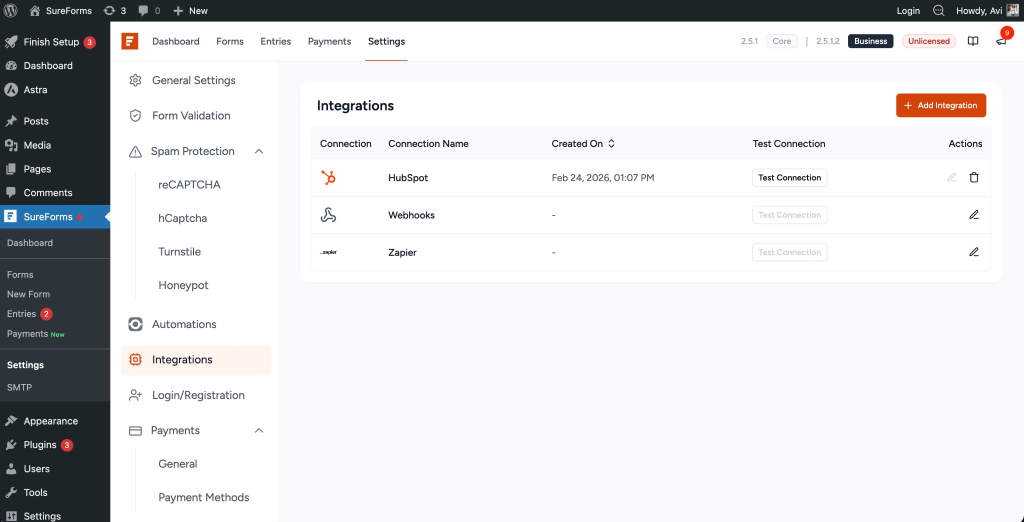Click the Zapier logo icon

pos(328,252)
